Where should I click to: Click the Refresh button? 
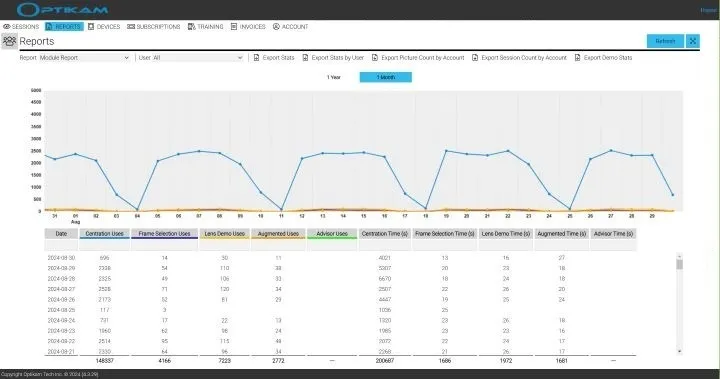click(665, 41)
